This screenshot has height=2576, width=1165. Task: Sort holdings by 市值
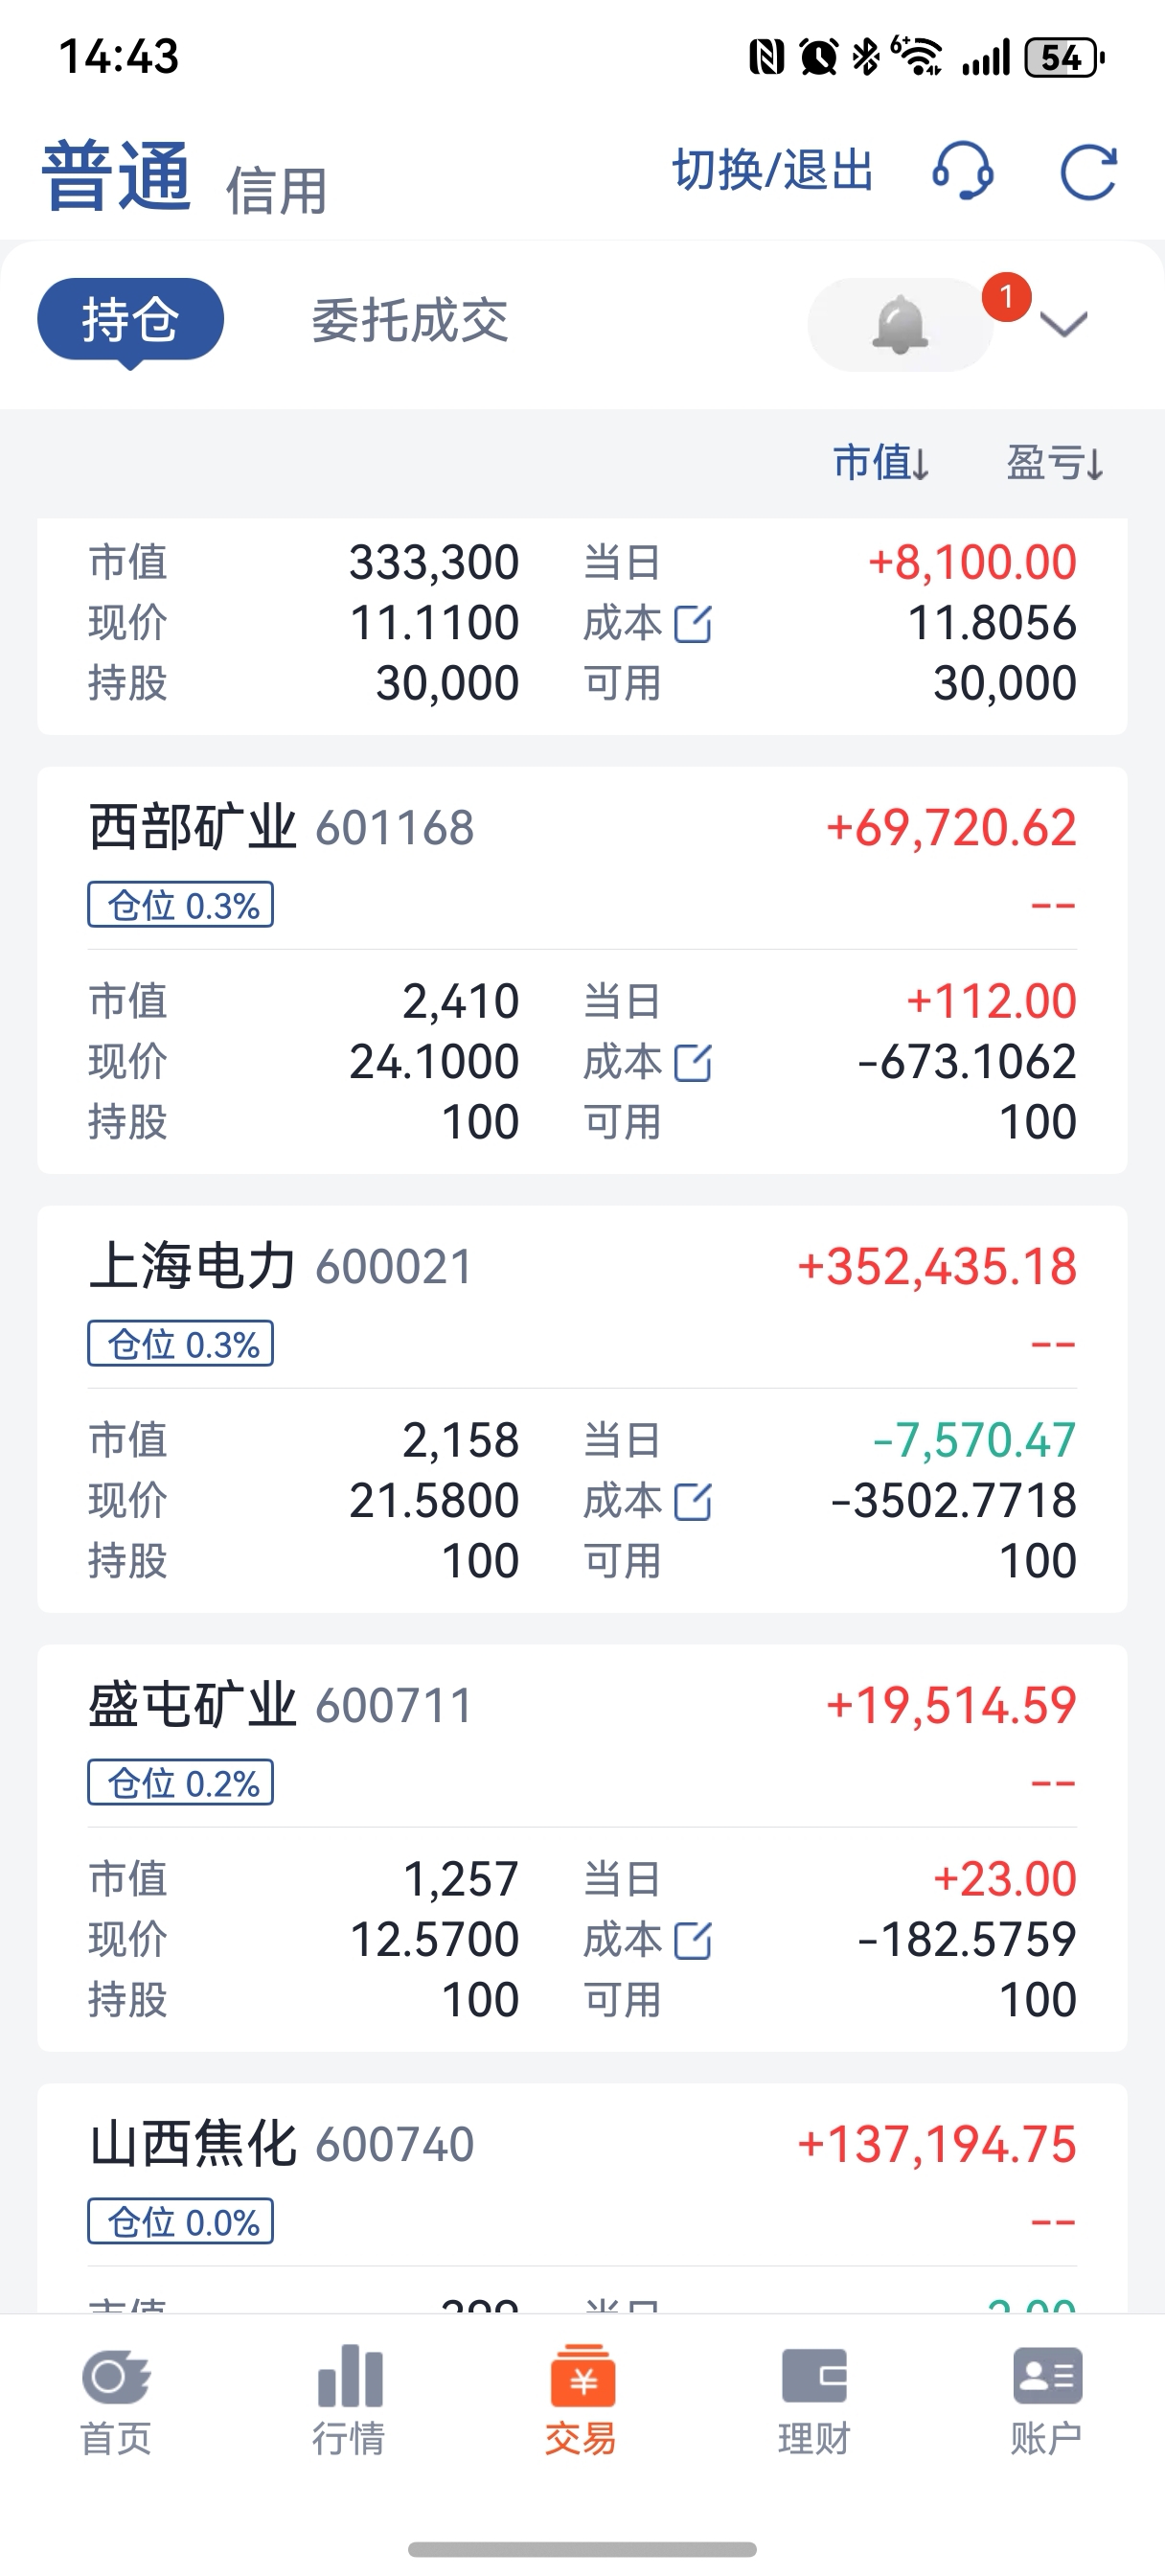pos(881,463)
